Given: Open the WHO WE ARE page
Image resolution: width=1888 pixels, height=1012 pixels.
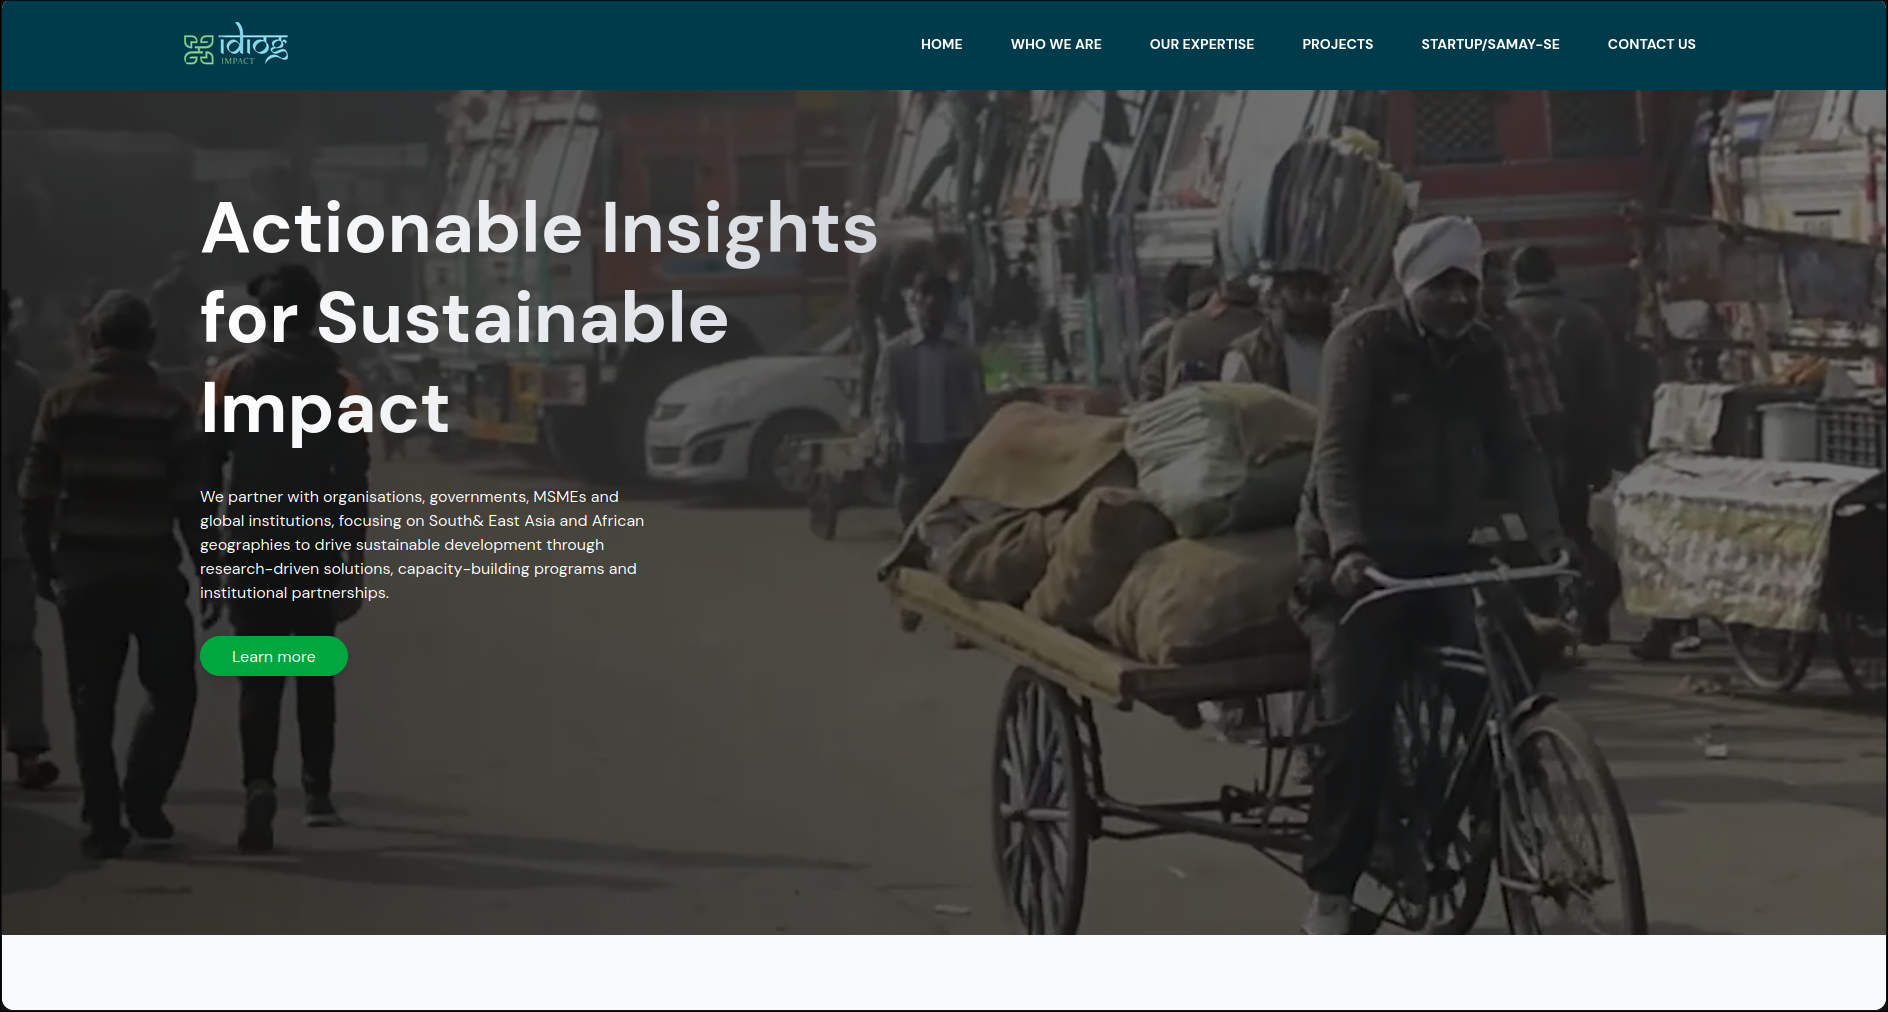Looking at the screenshot, I should (x=1056, y=44).
